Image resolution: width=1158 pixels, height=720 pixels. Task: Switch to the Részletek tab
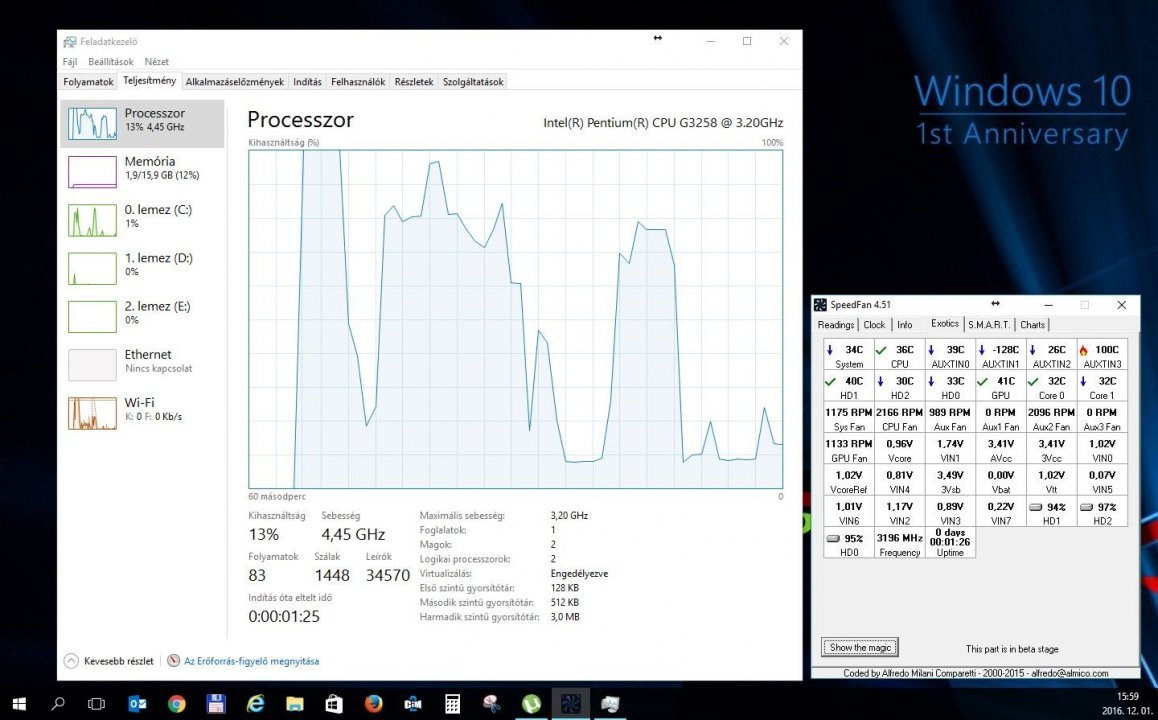pyautogui.click(x=414, y=82)
